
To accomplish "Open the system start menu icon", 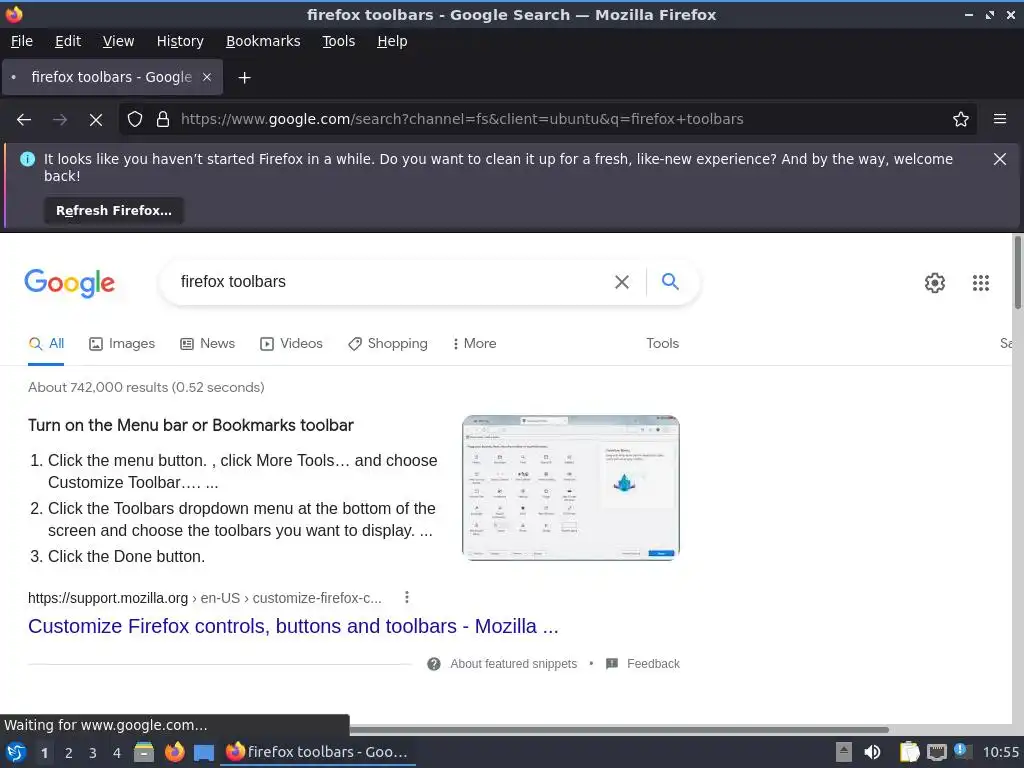I will tap(16, 752).
